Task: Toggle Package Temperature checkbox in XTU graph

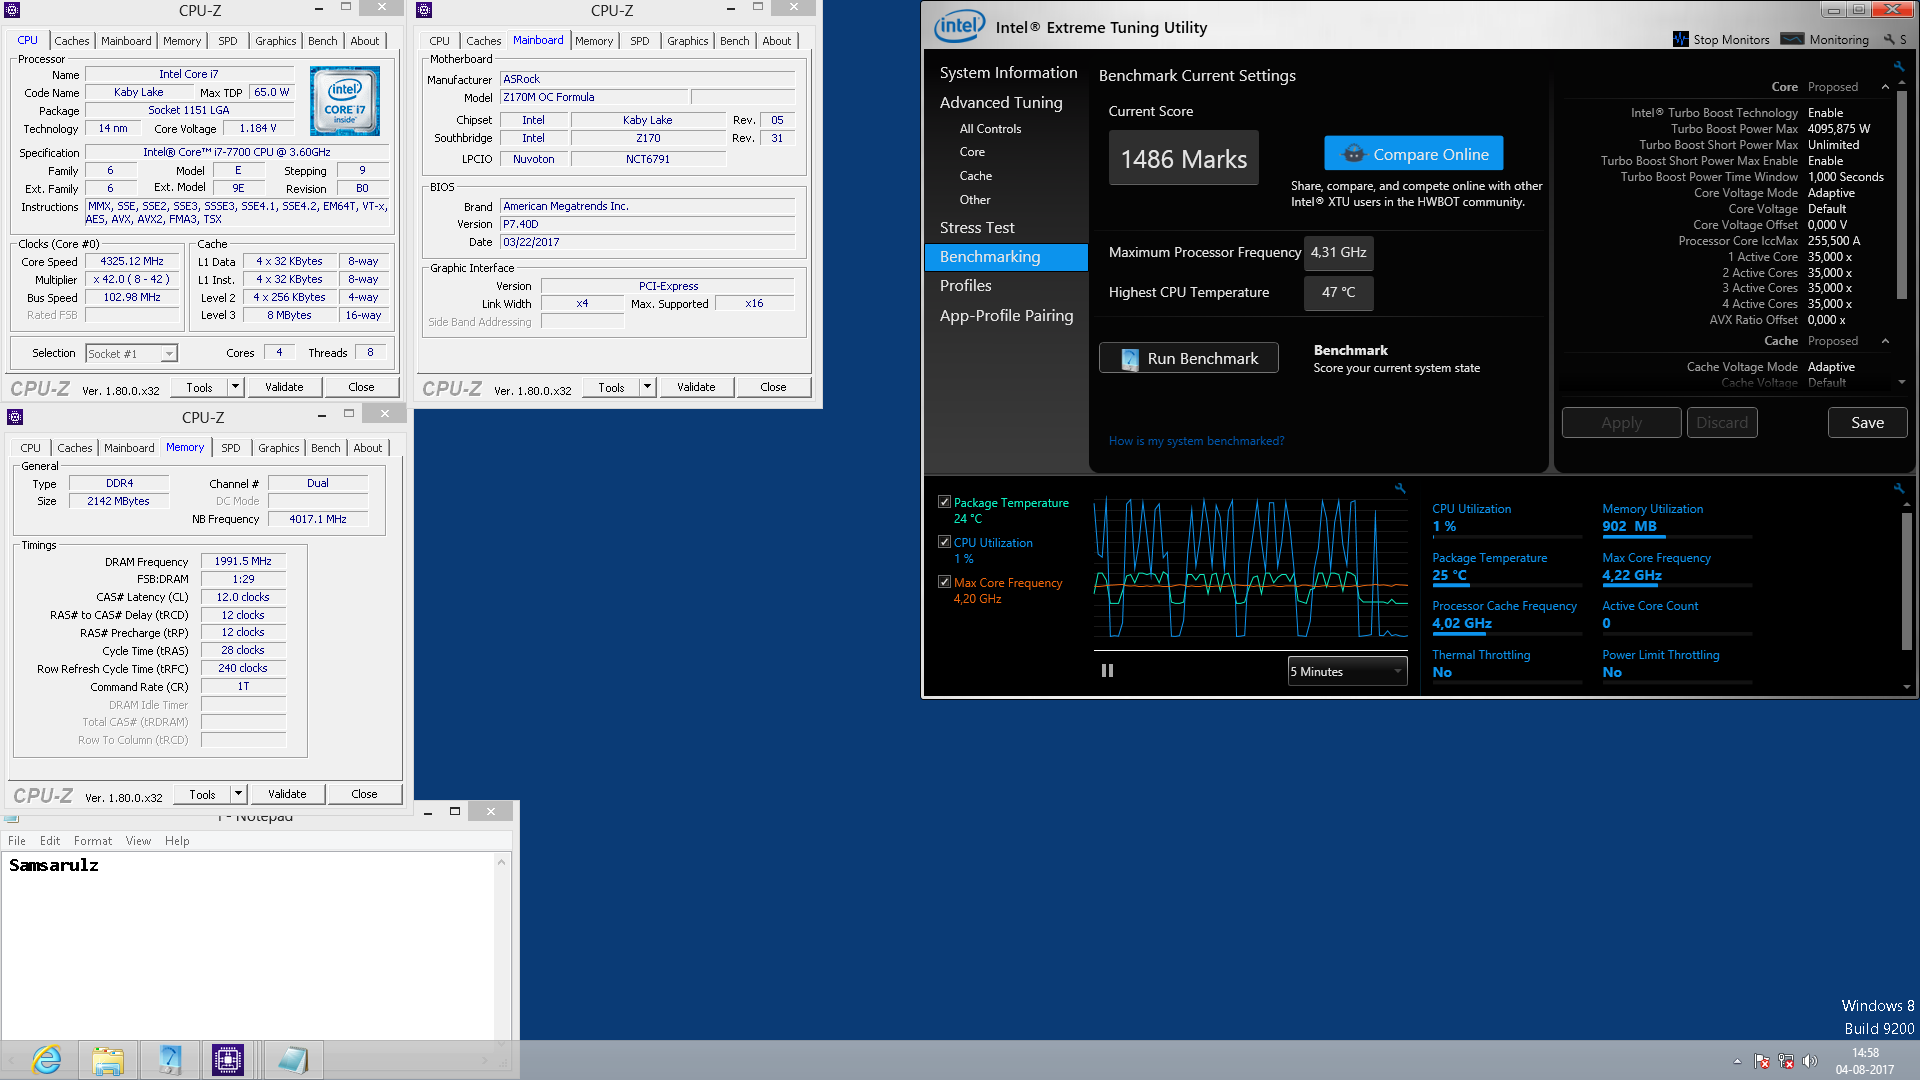Action: click(944, 502)
